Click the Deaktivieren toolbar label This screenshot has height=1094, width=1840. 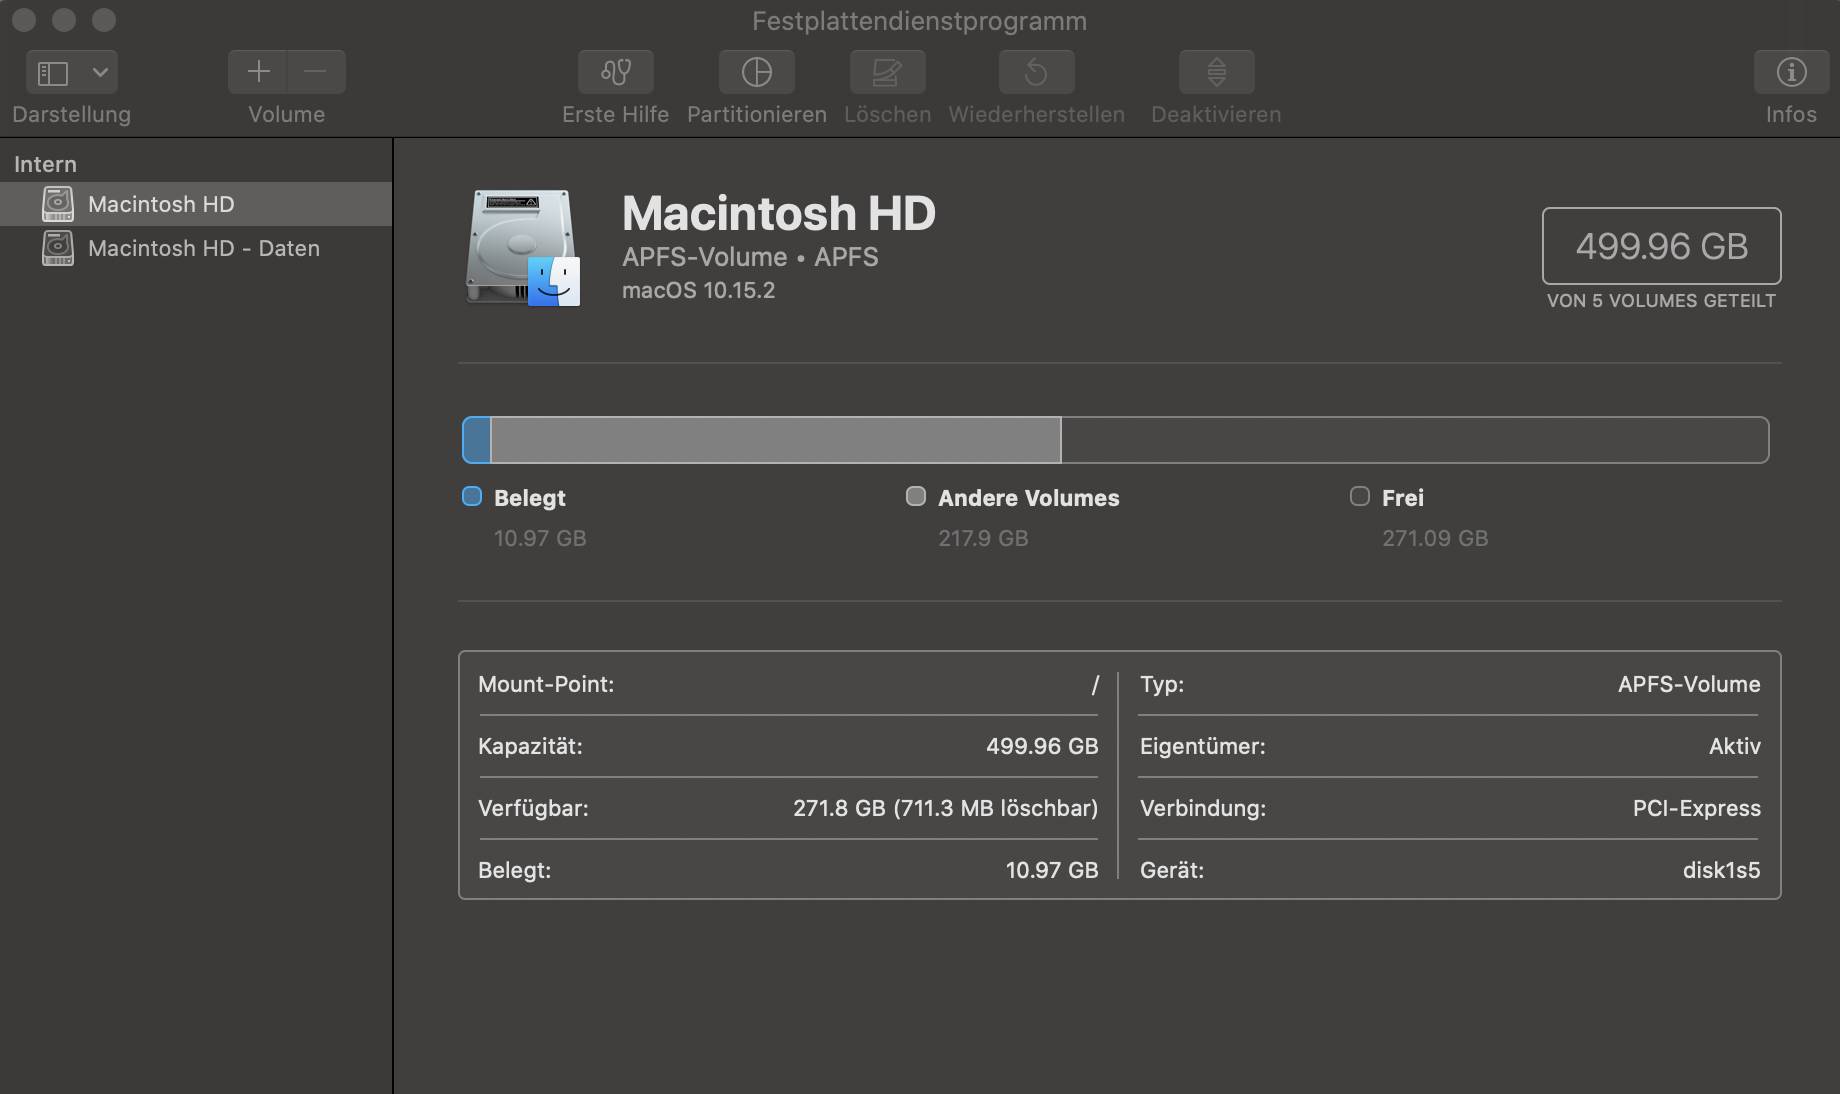1217,115
